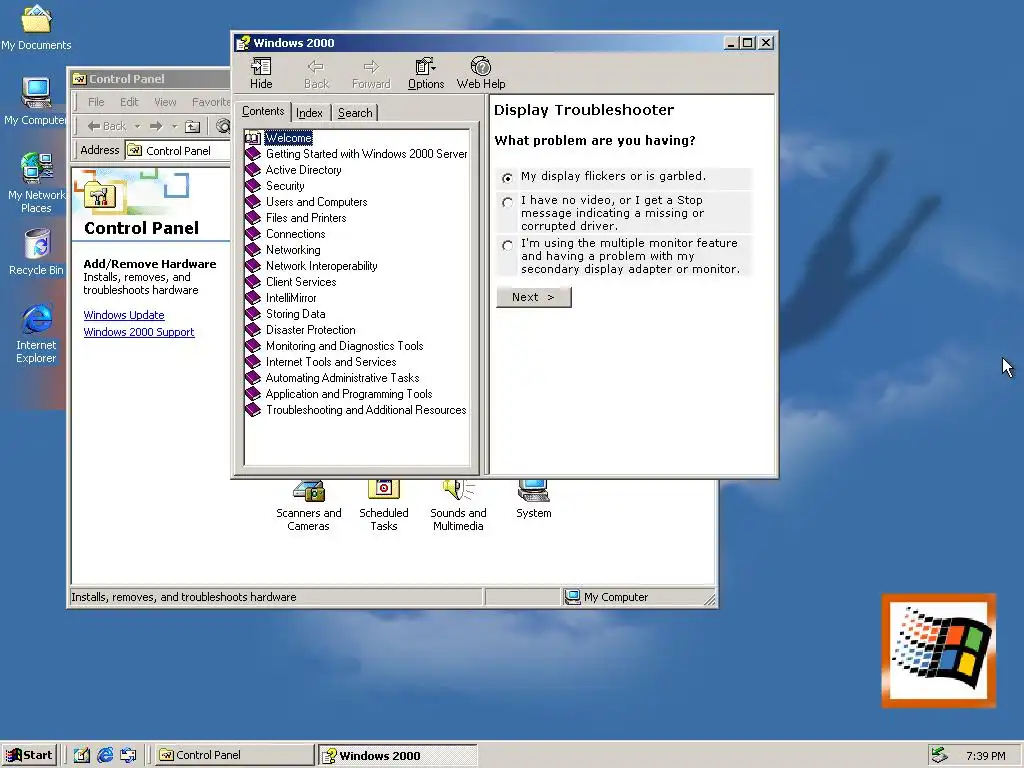Click the Outlook Express quick launch icon
Screen dimensions: 1024x768
(128, 755)
